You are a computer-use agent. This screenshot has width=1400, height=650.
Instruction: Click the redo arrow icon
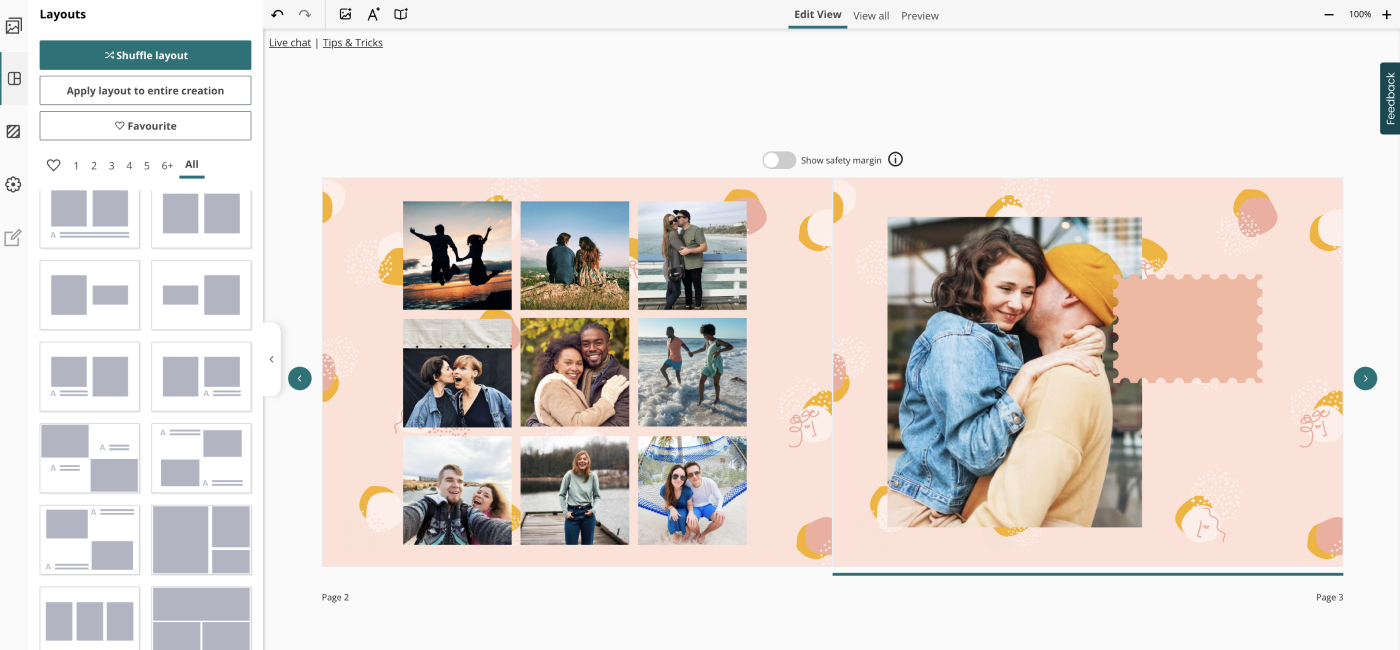coord(305,14)
